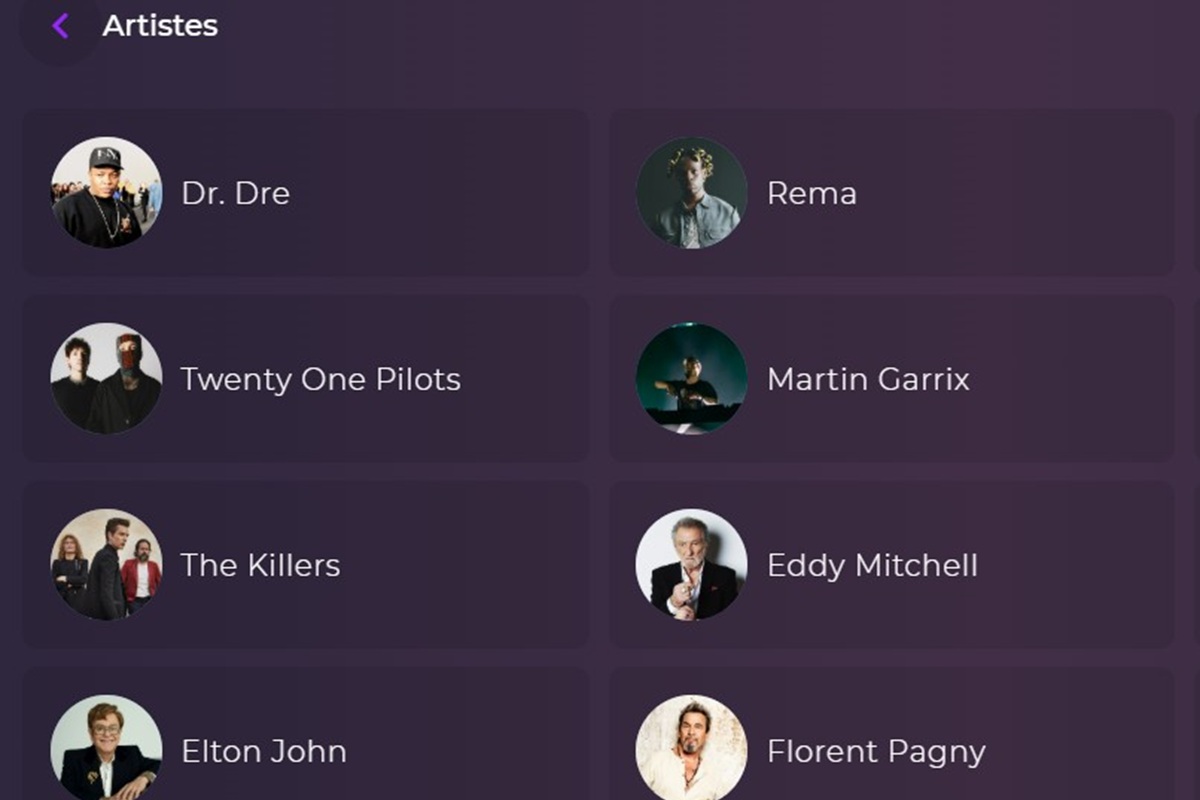Click Florent Pagny's avatar photo
1200x800 pixels.
[x=691, y=750]
